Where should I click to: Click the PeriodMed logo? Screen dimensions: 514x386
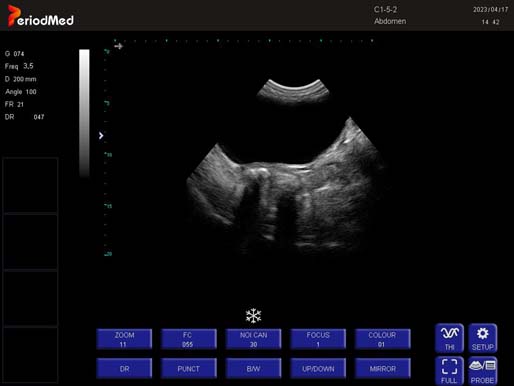[x=41, y=16]
